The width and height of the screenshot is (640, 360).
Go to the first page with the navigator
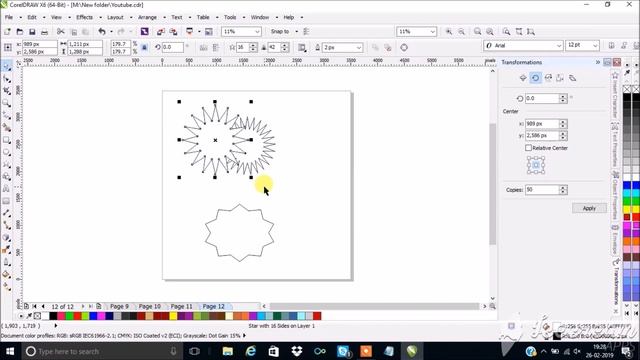(34, 306)
